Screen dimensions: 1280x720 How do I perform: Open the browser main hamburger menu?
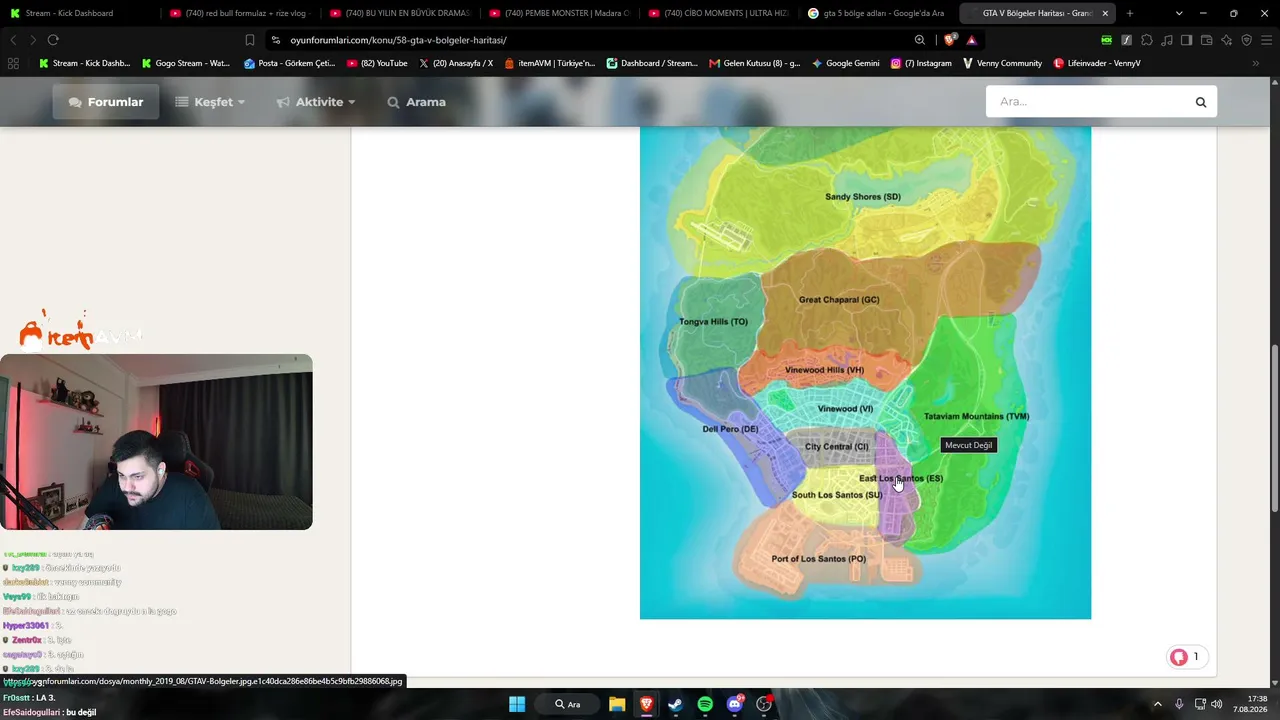click(x=1266, y=40)
